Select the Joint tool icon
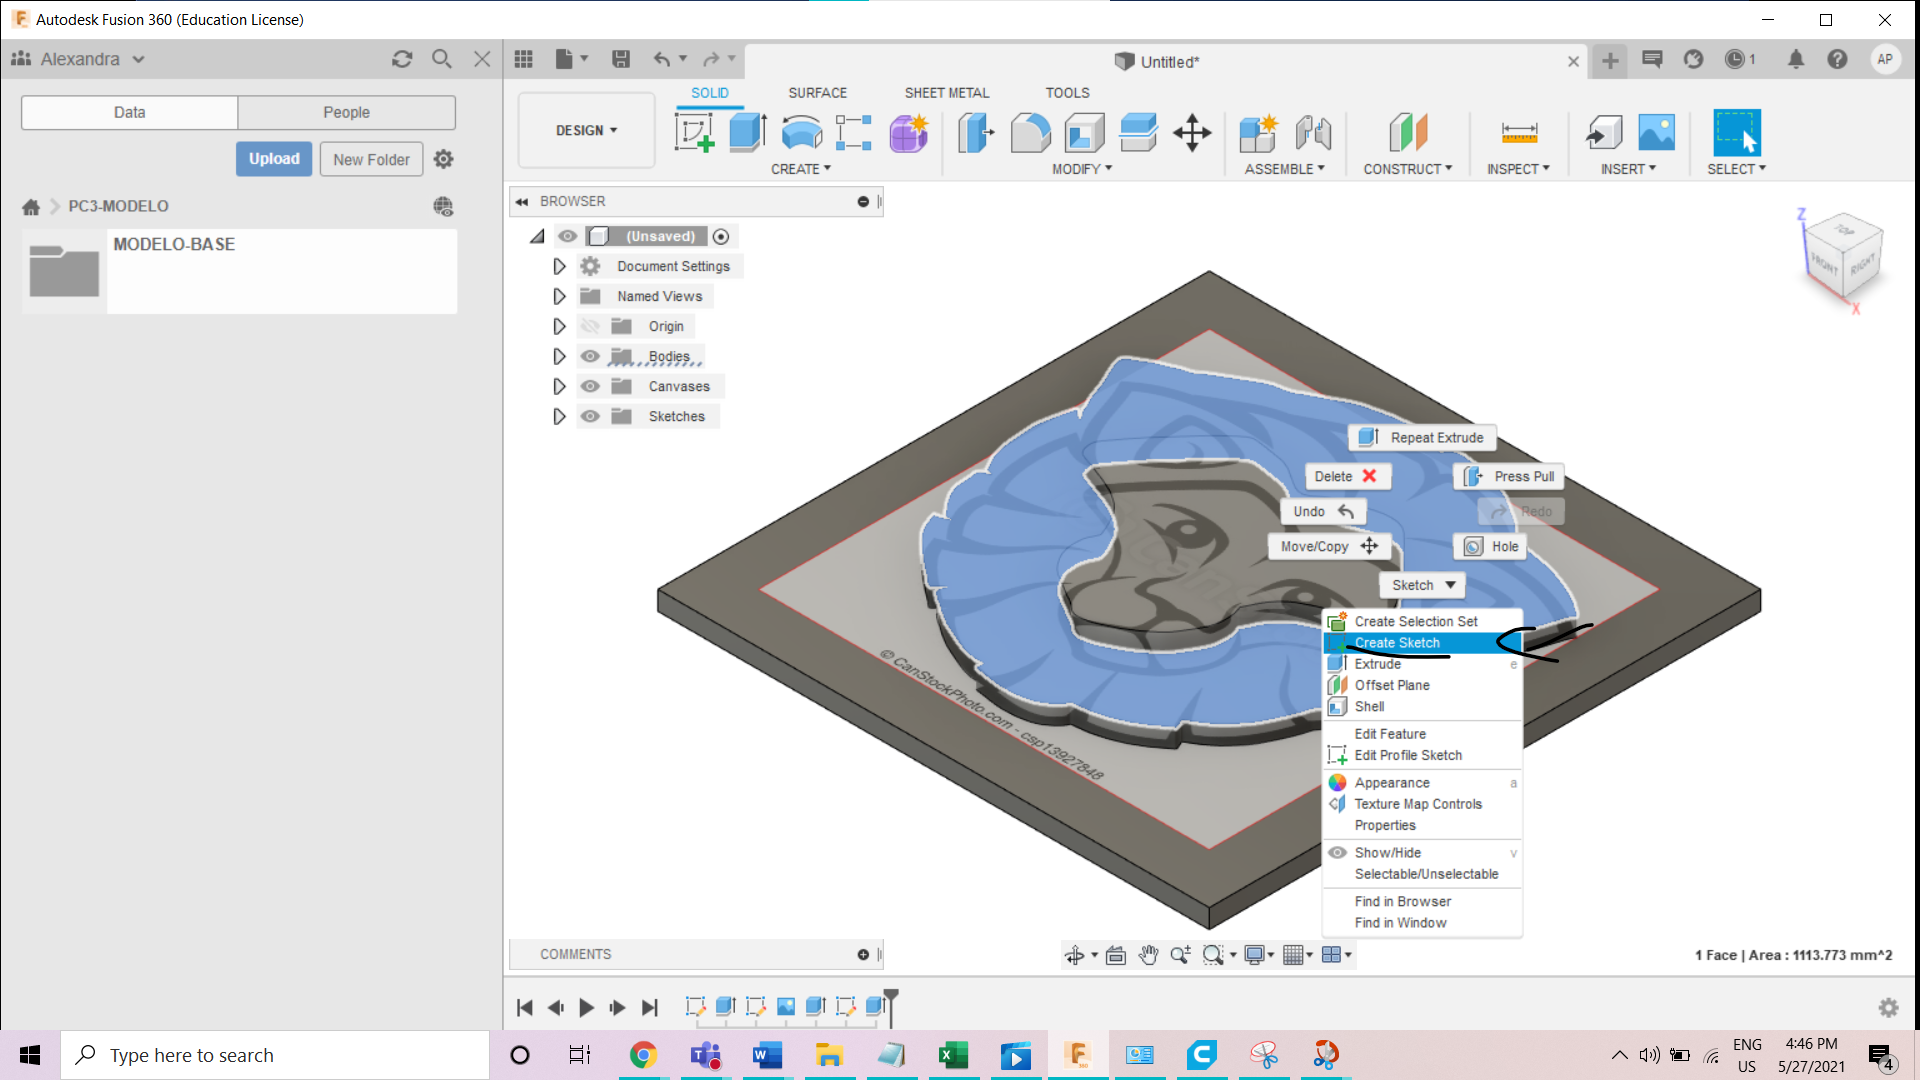The width and height of the screenshot is (1920, 1080). coord(1313,132)
